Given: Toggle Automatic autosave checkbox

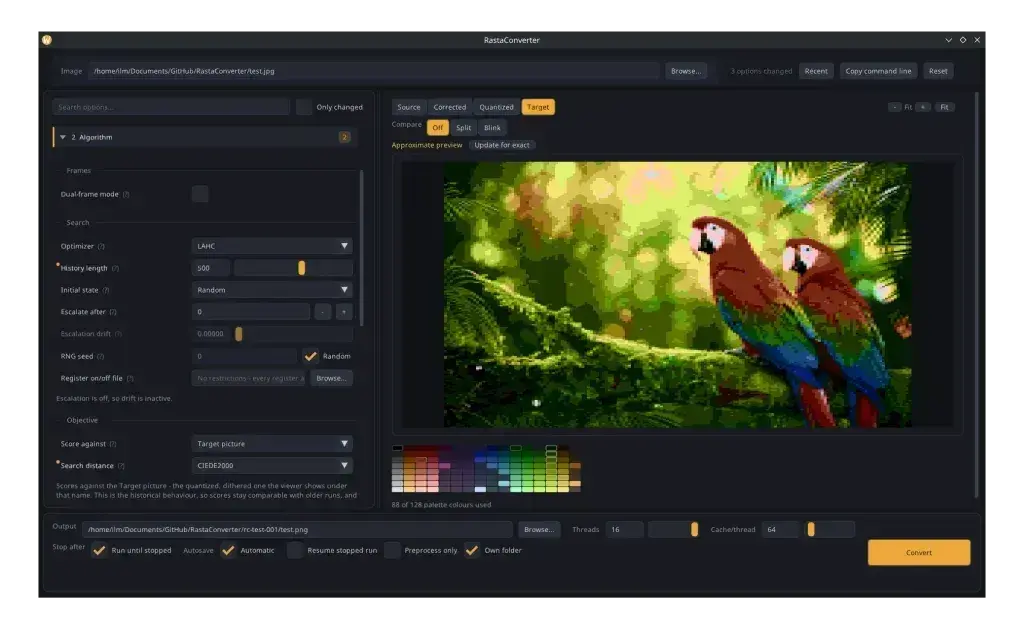Looking at the screenshot, I should 228,550.
